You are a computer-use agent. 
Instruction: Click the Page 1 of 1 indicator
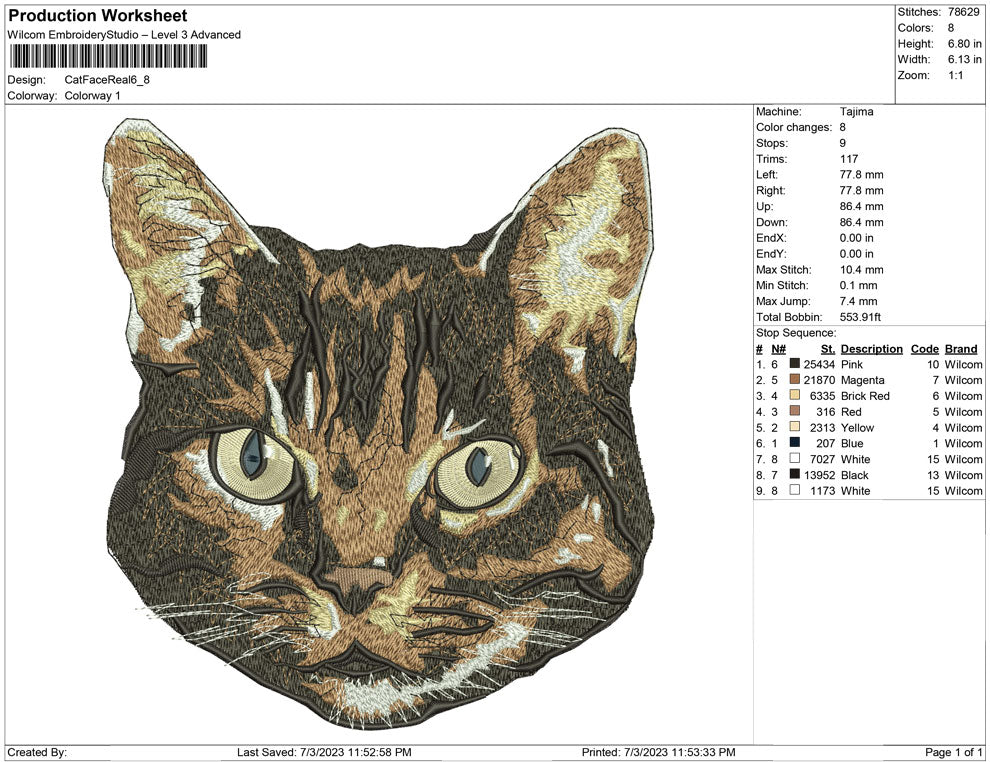(x=952, y=752)
